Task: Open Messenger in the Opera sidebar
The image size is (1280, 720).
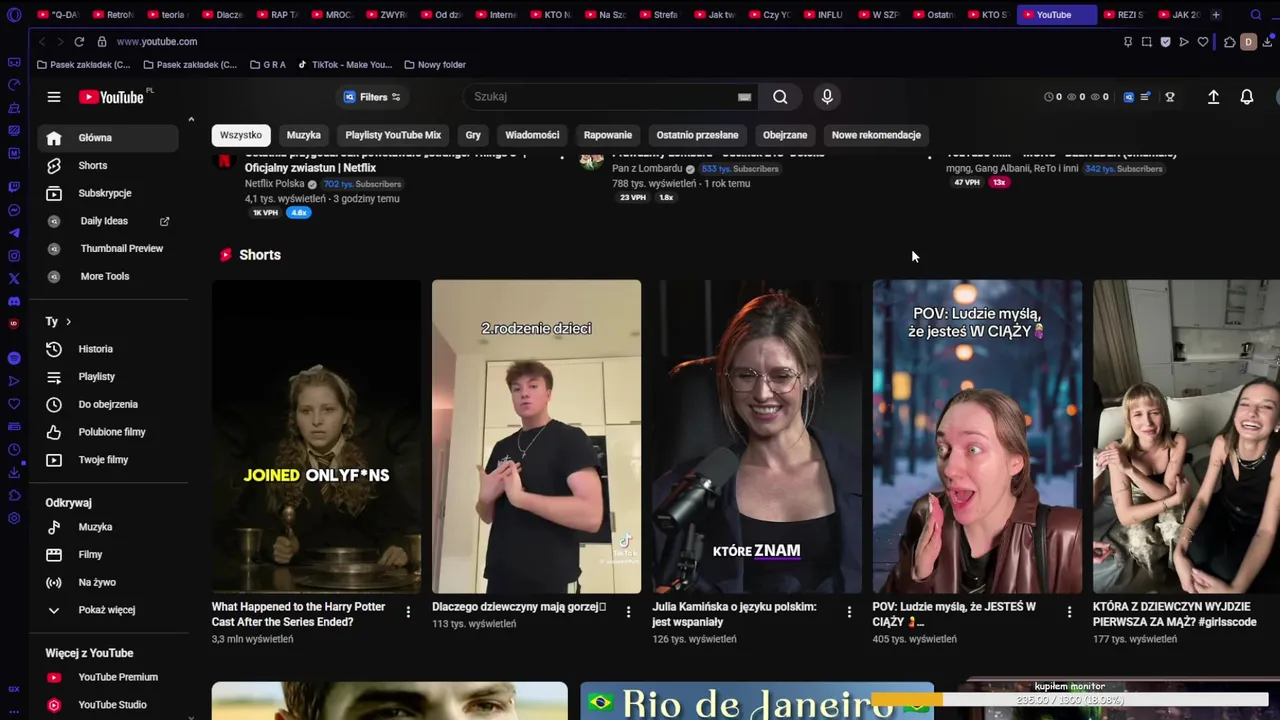Action: coord(14,210)
